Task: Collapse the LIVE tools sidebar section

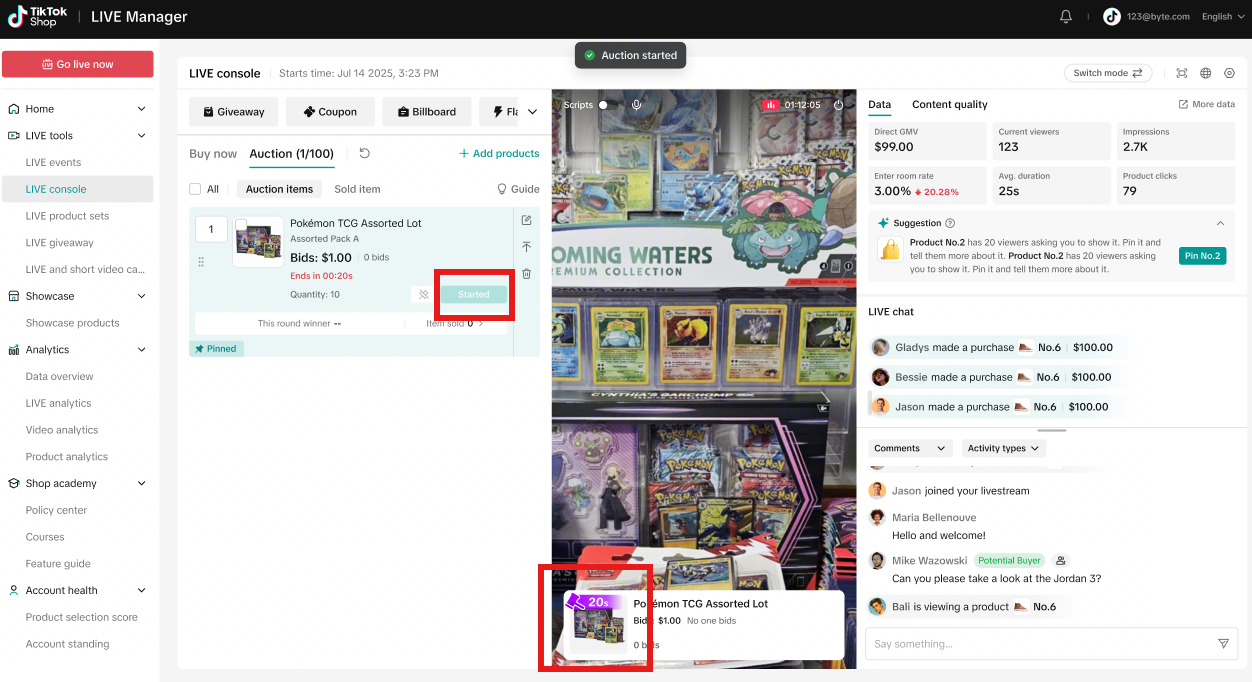Action: click(x=141, y=136)
